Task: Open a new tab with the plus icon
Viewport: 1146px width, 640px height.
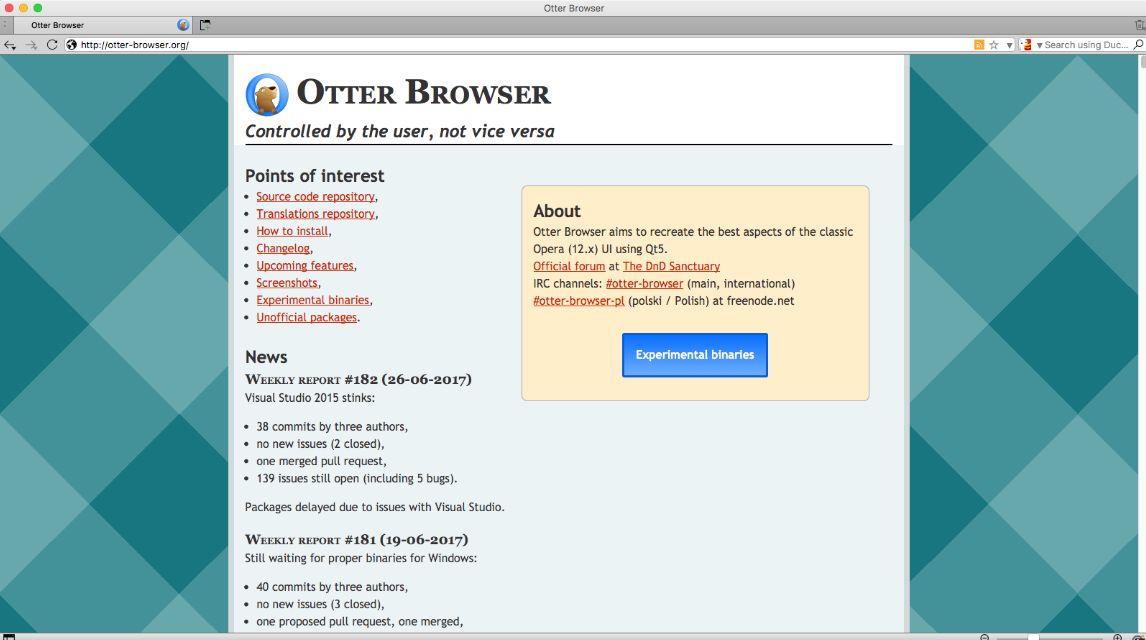Action: tap(205, 25)
